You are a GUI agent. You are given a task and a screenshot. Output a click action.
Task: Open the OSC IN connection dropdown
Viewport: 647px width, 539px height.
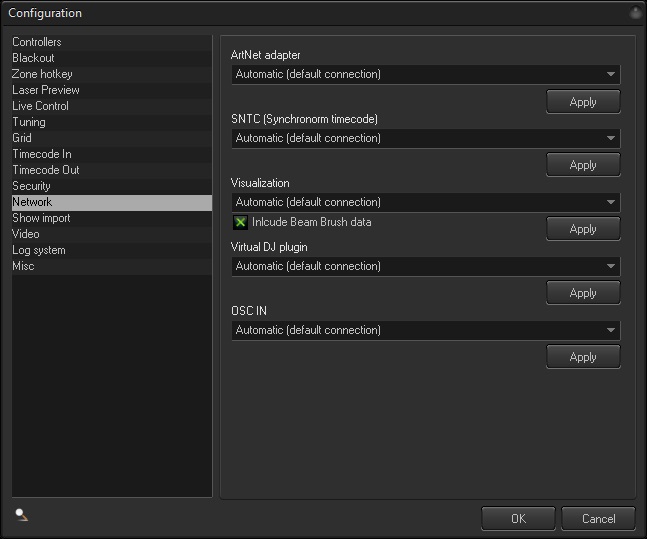click(x=425, y=330)
